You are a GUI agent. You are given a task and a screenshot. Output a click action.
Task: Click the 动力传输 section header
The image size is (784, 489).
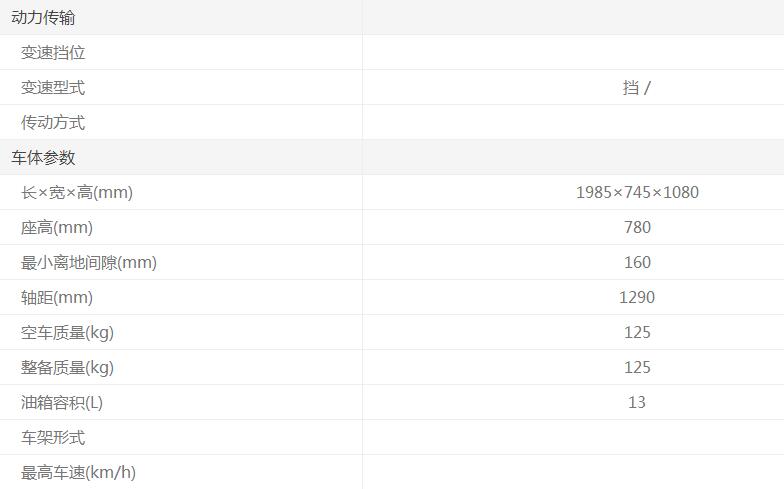(x=43, y=18)
